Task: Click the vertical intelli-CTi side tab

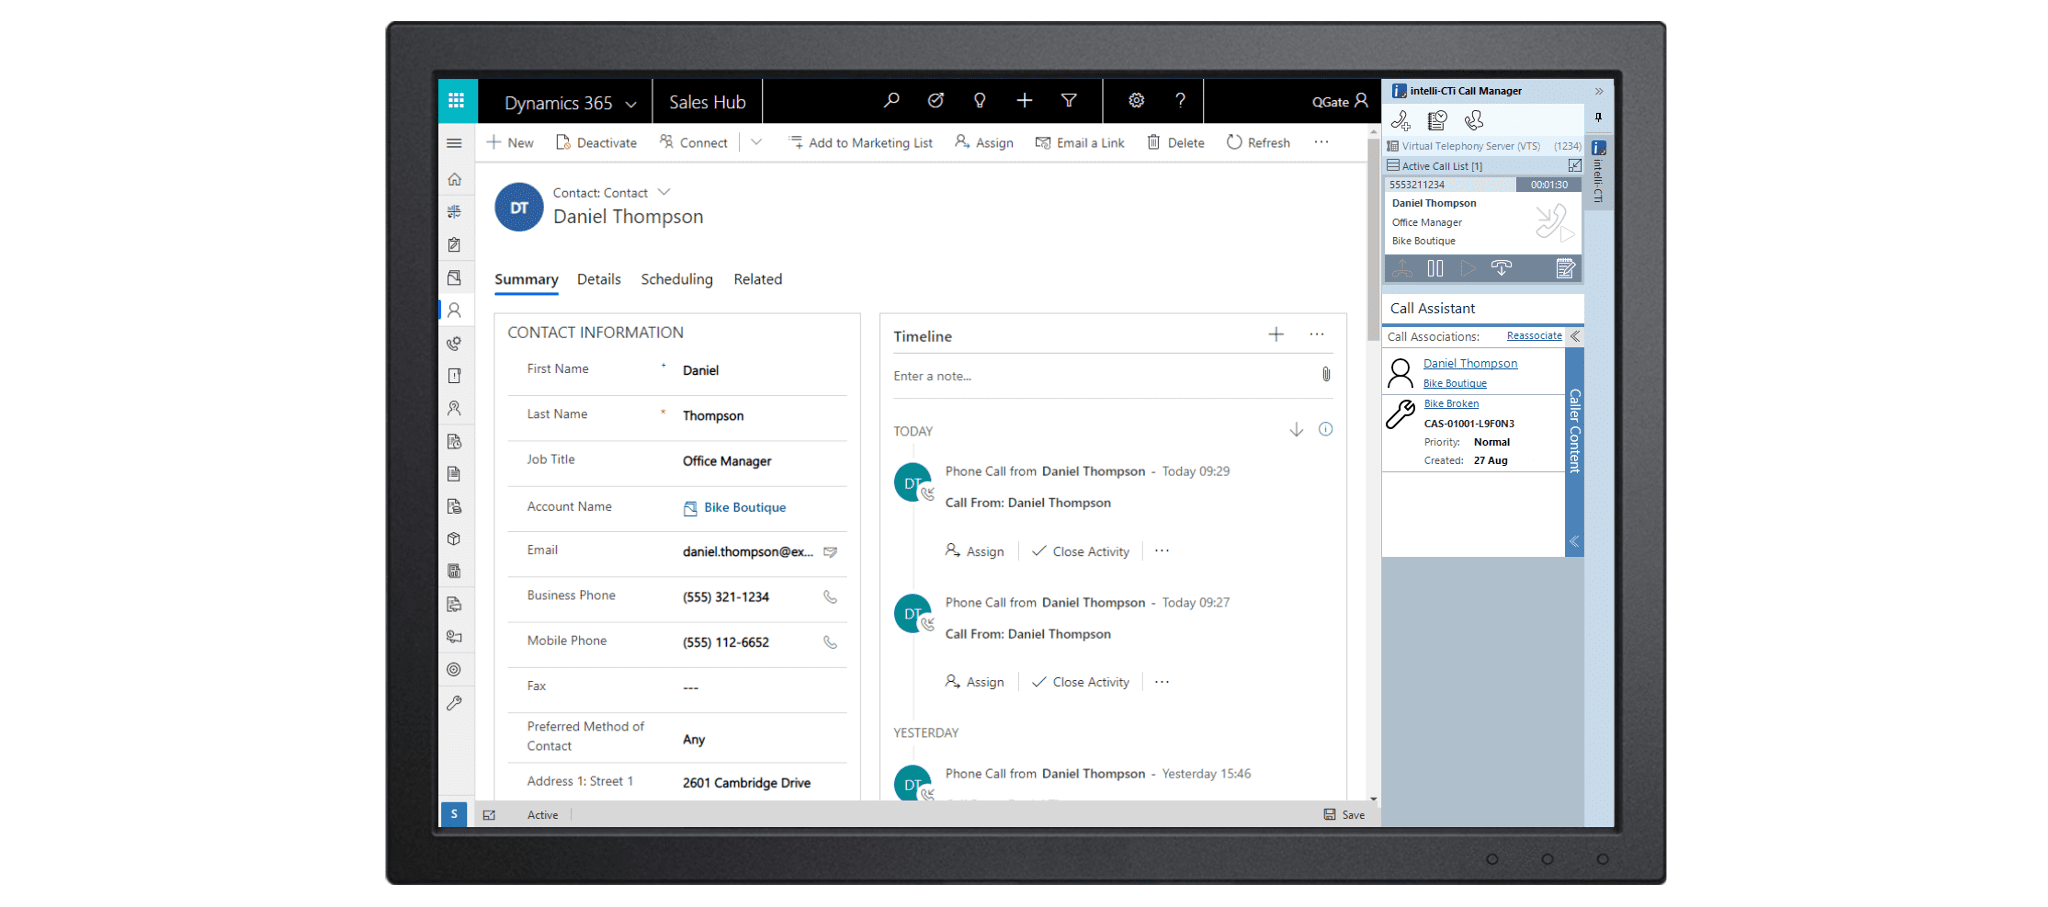Action: point(1599,172)
